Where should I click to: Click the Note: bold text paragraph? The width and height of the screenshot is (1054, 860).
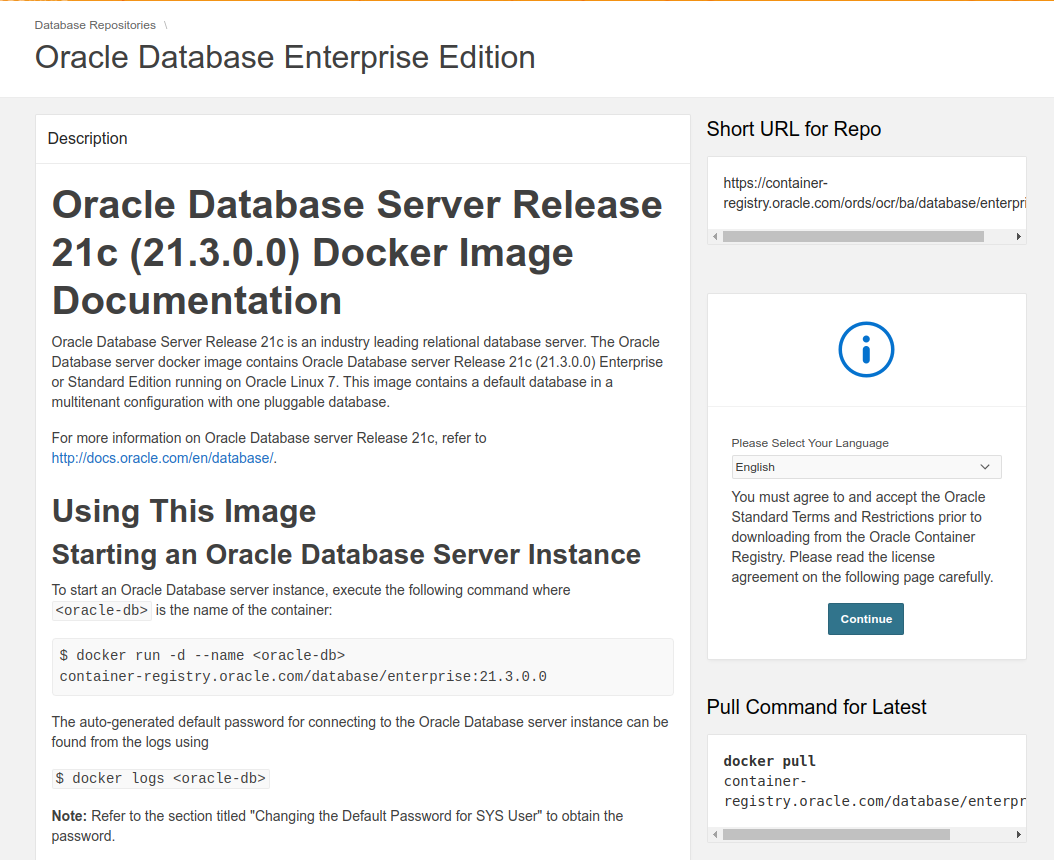point(337,826)
